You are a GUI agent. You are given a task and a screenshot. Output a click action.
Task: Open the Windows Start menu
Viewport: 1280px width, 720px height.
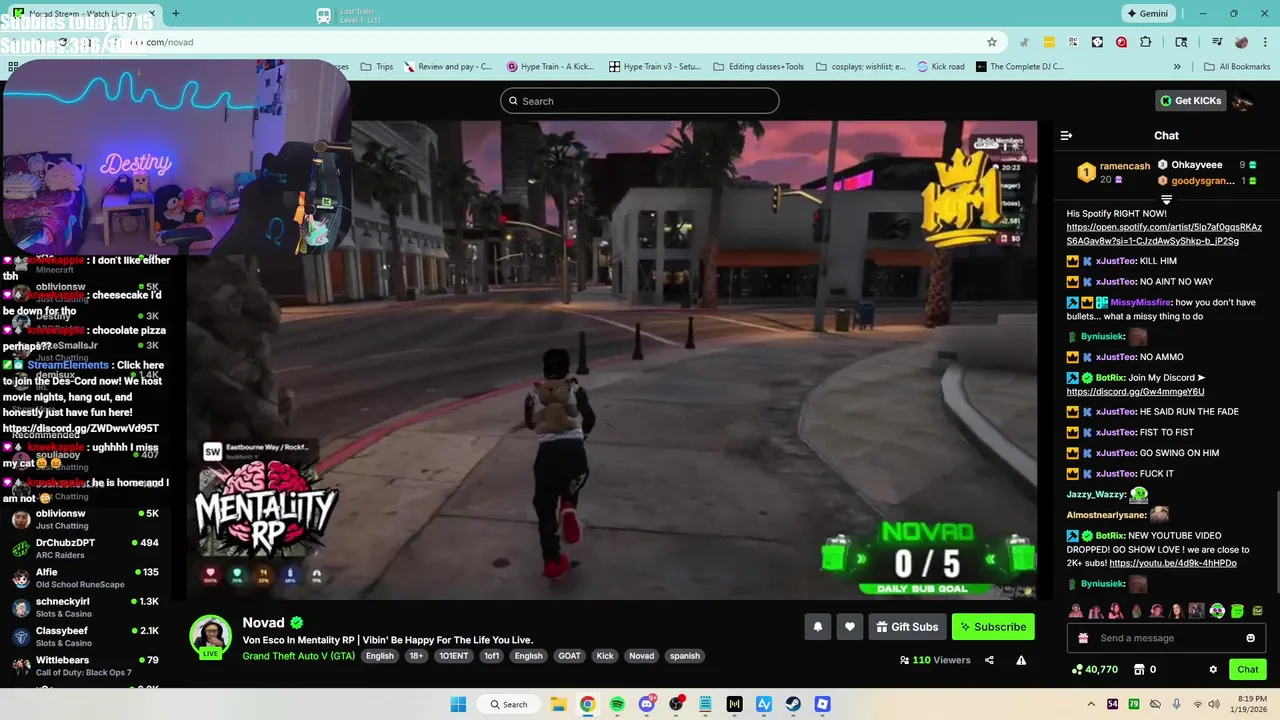(x=458, y=704)
